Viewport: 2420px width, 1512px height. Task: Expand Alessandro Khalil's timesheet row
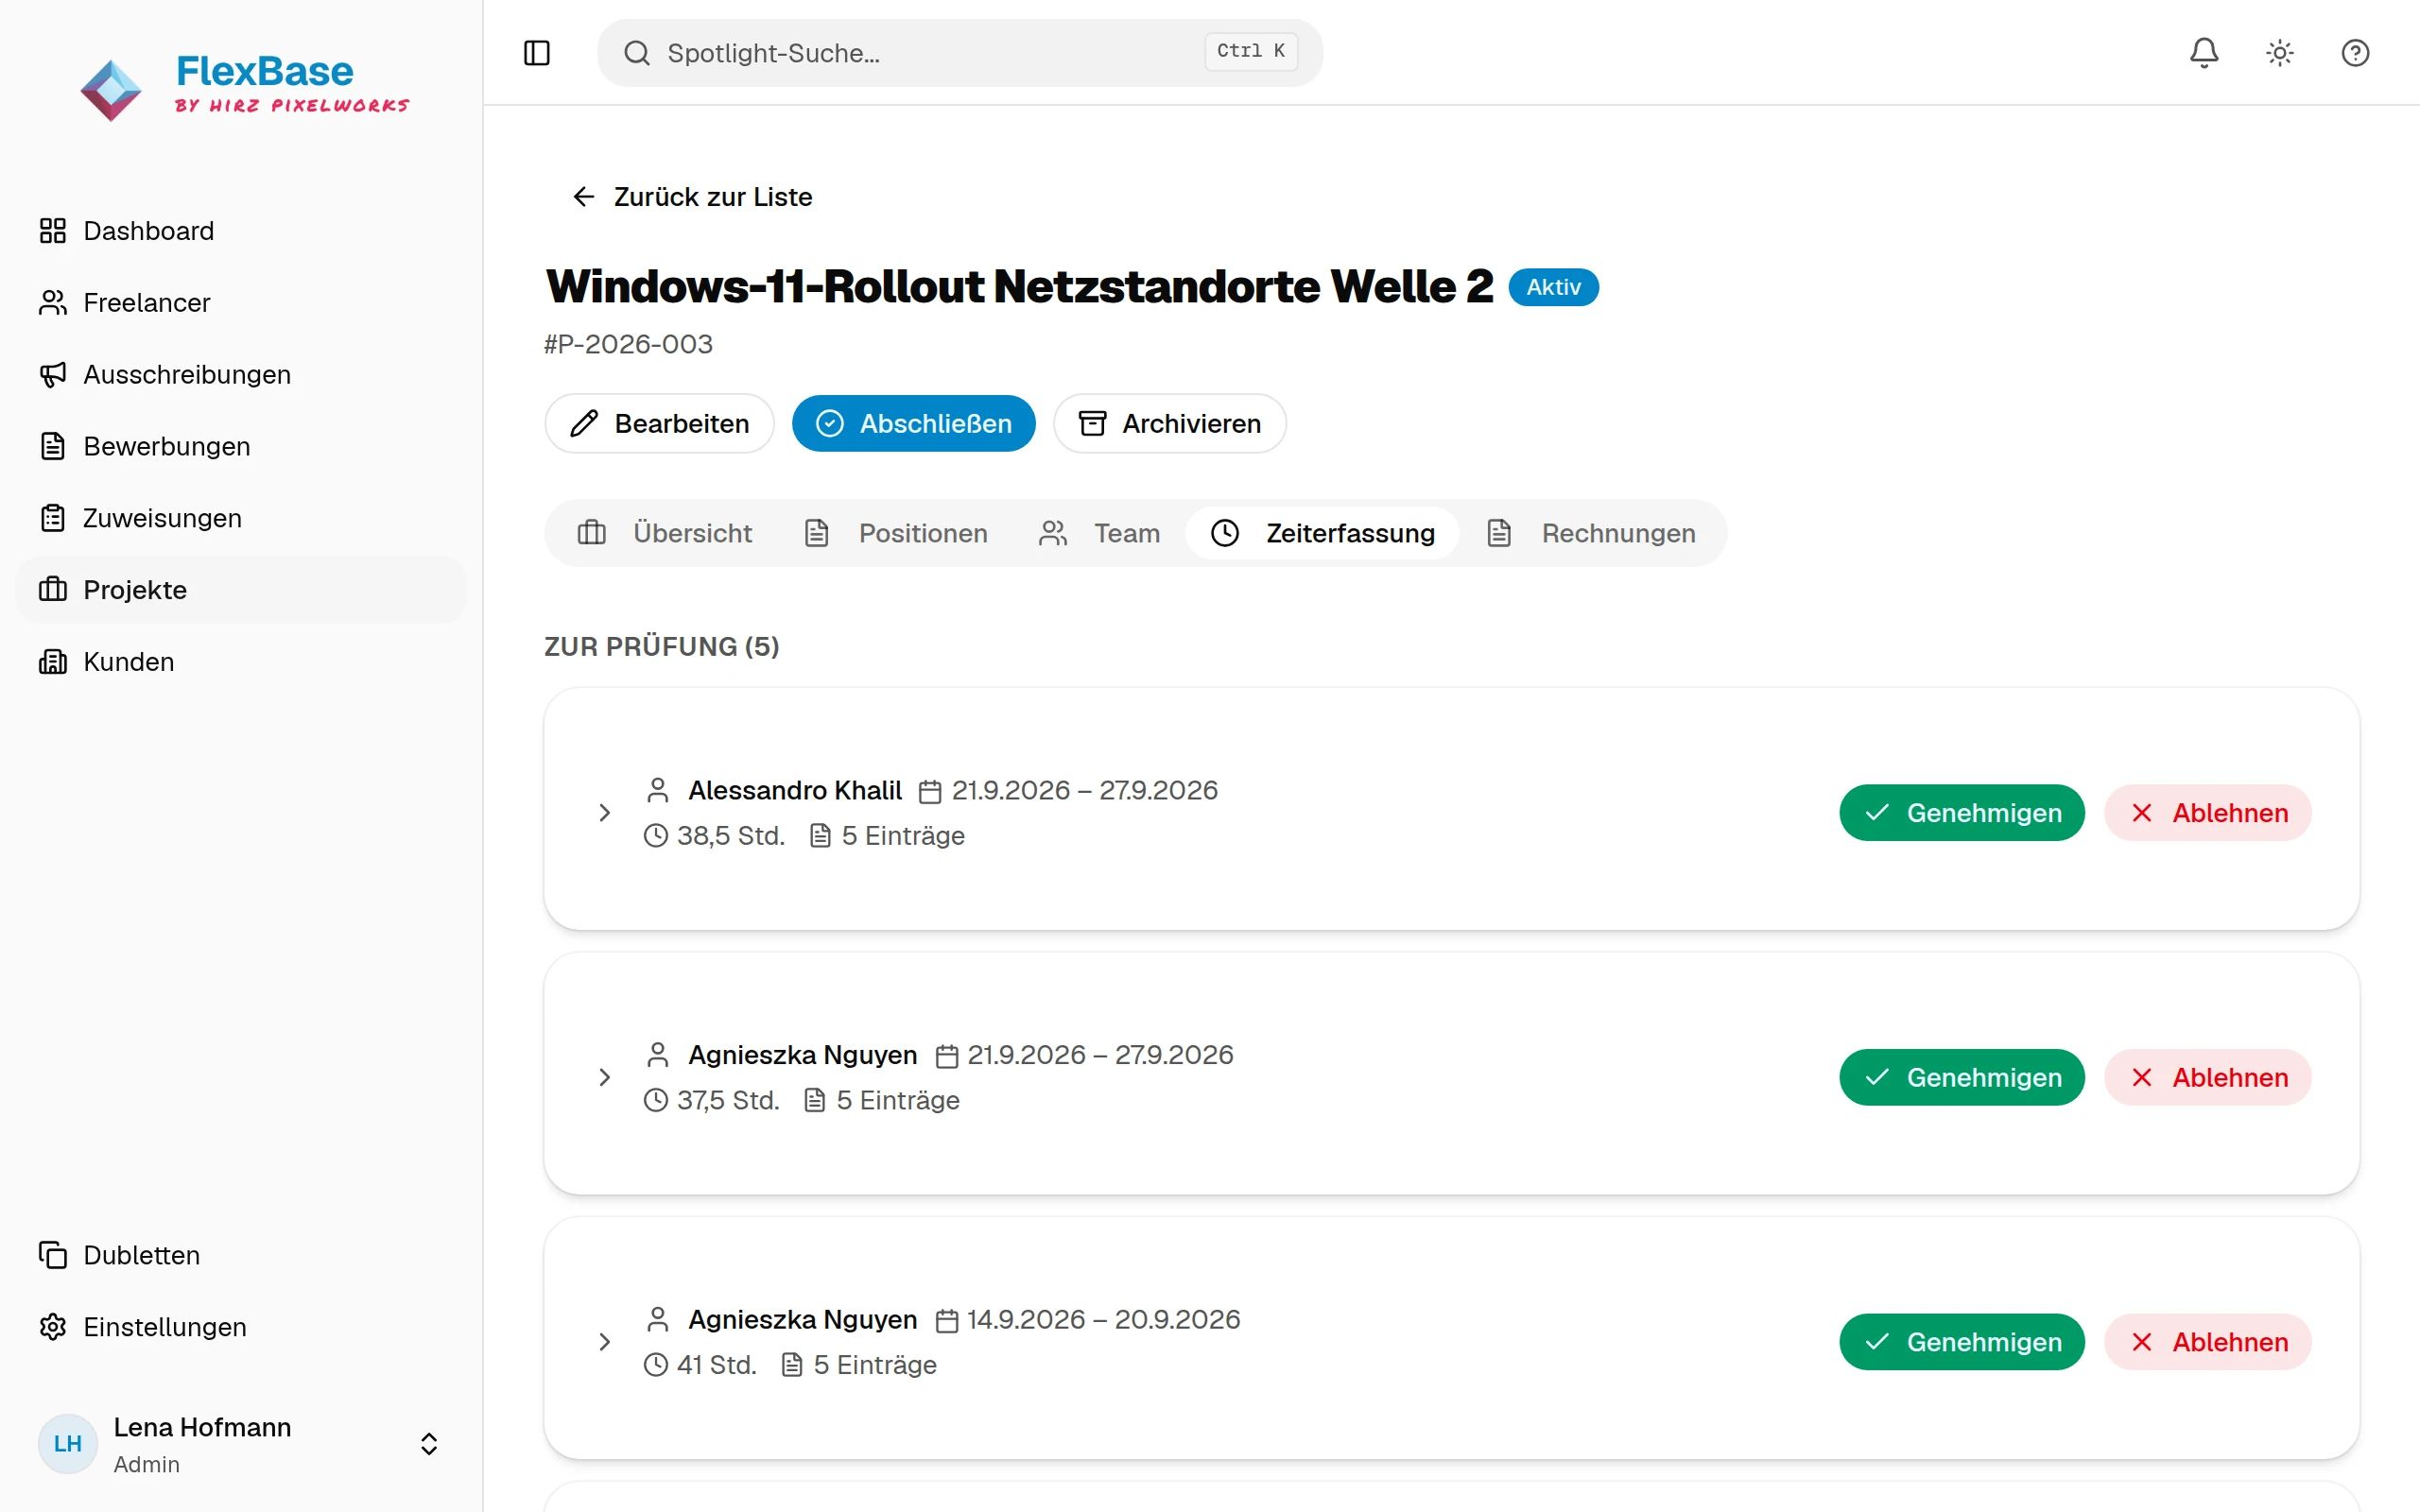click(604, 813)
